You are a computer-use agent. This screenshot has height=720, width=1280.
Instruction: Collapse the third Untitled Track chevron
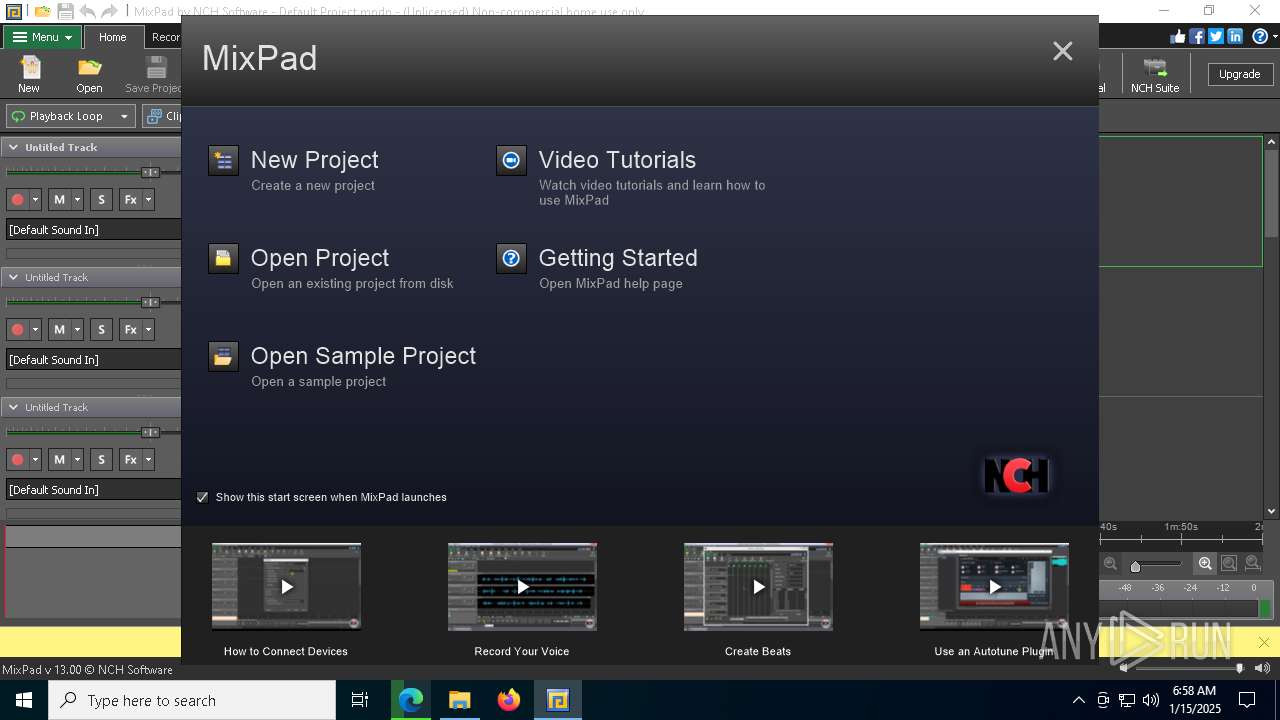pyautogui.click(x=14, y=407)
